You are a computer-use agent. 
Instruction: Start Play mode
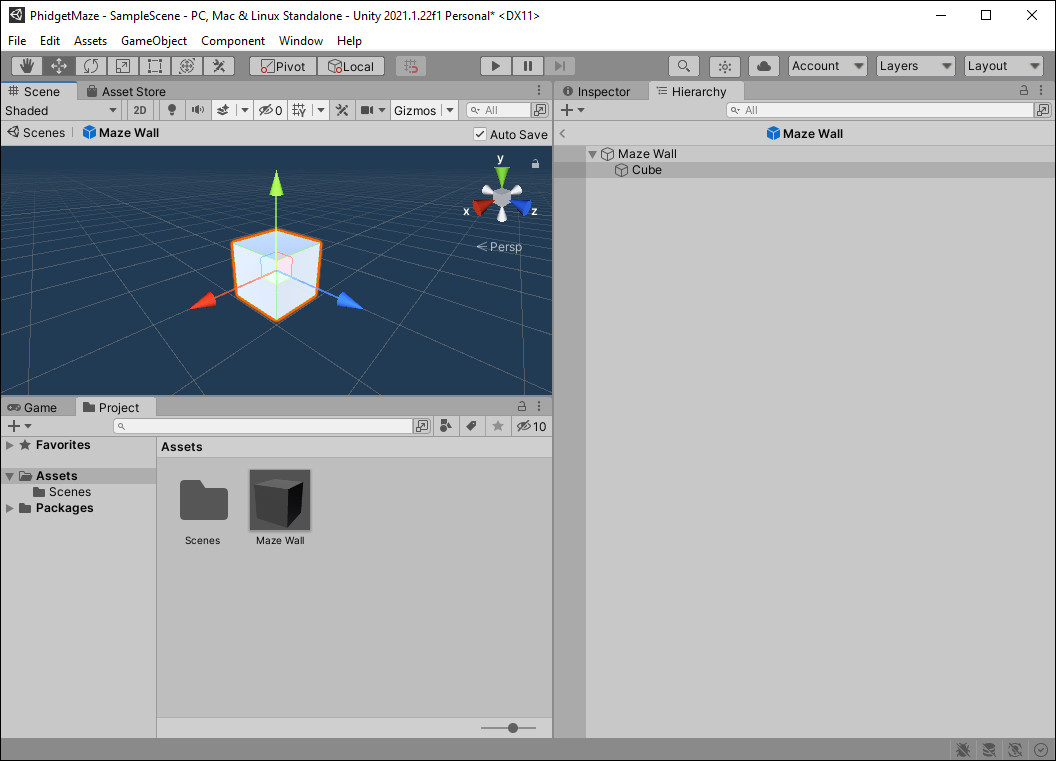496,66
